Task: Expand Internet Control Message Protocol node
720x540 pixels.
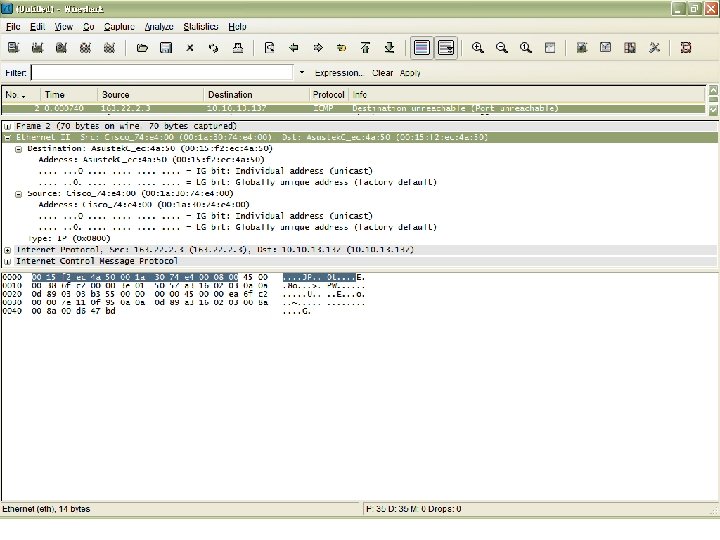Action: 7,261
